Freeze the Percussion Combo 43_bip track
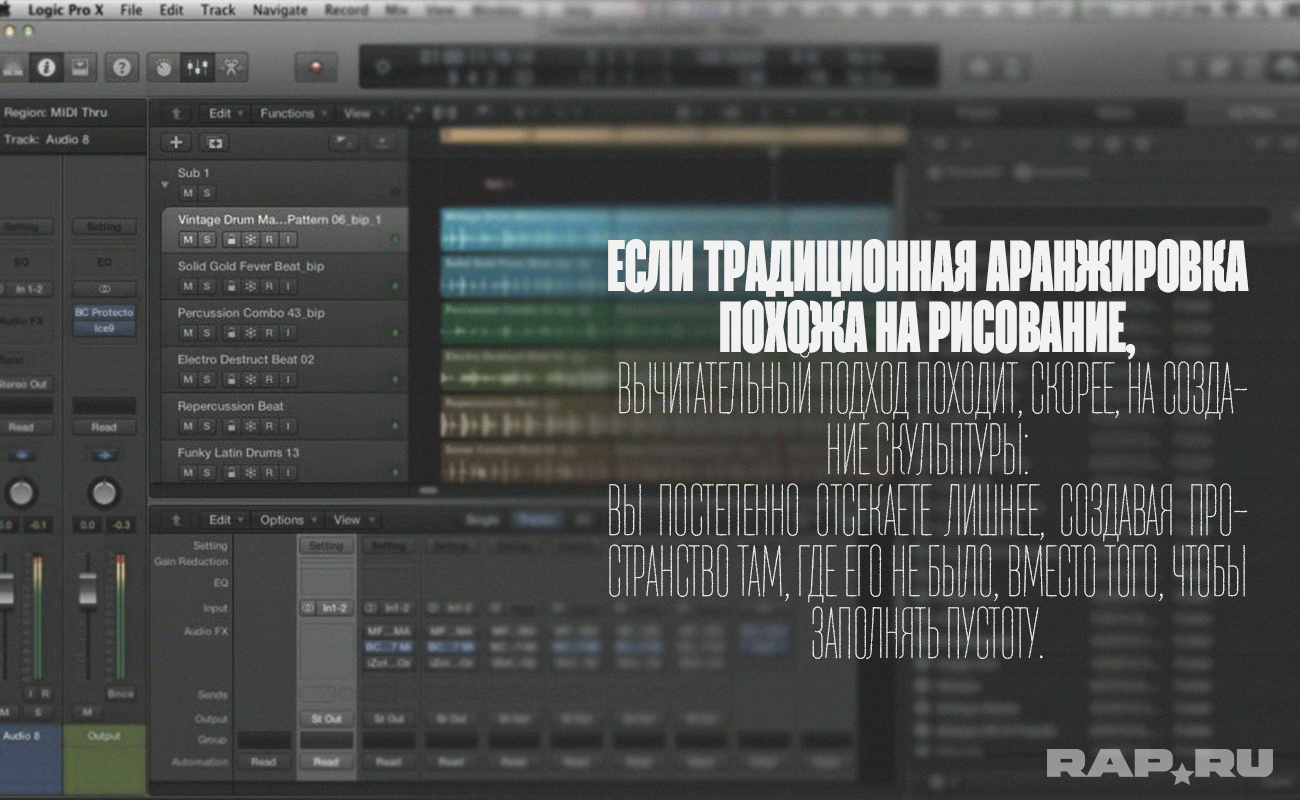Image resolution: width=1300 pixels, height=800 pixels. pyautogui.click(x=250, y=332)
